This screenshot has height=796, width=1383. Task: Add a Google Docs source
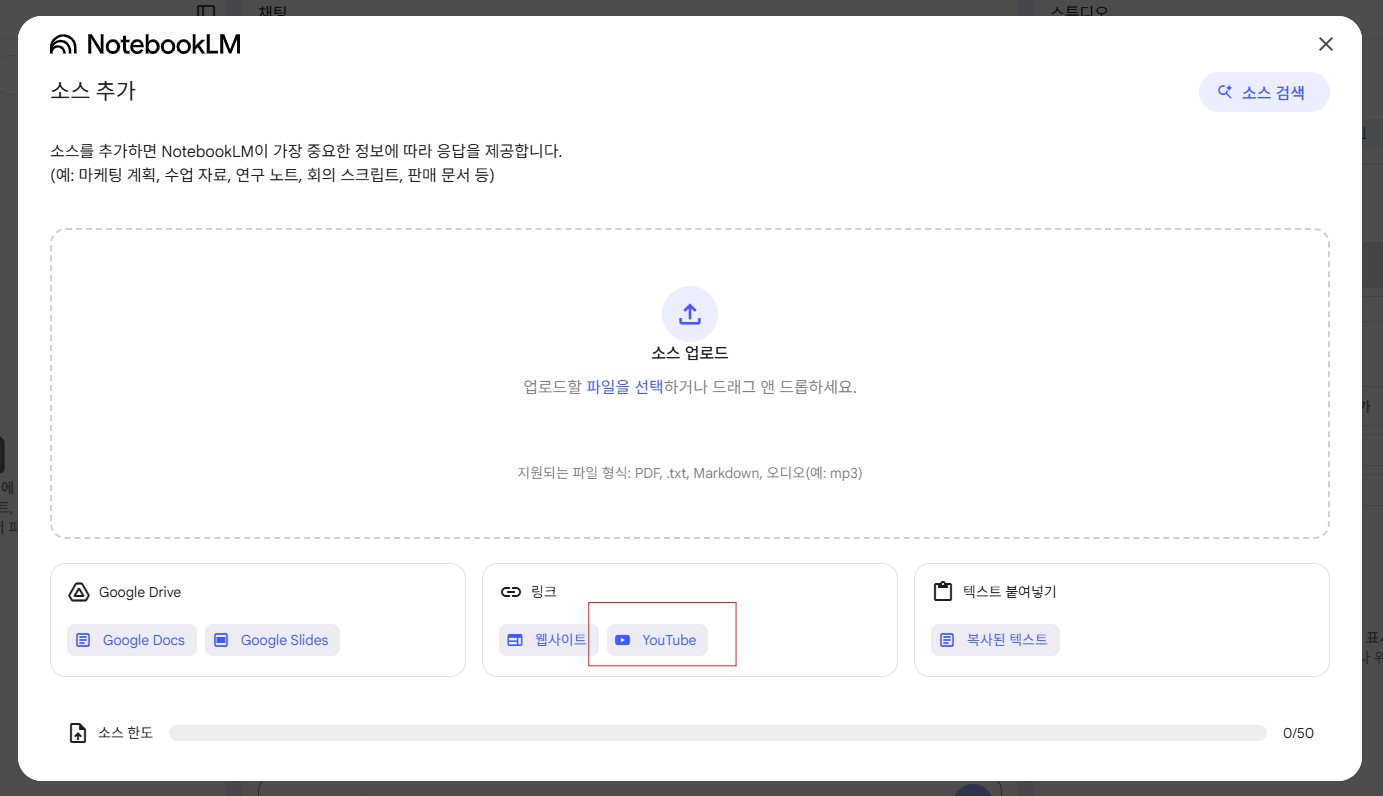coord(132,640)
